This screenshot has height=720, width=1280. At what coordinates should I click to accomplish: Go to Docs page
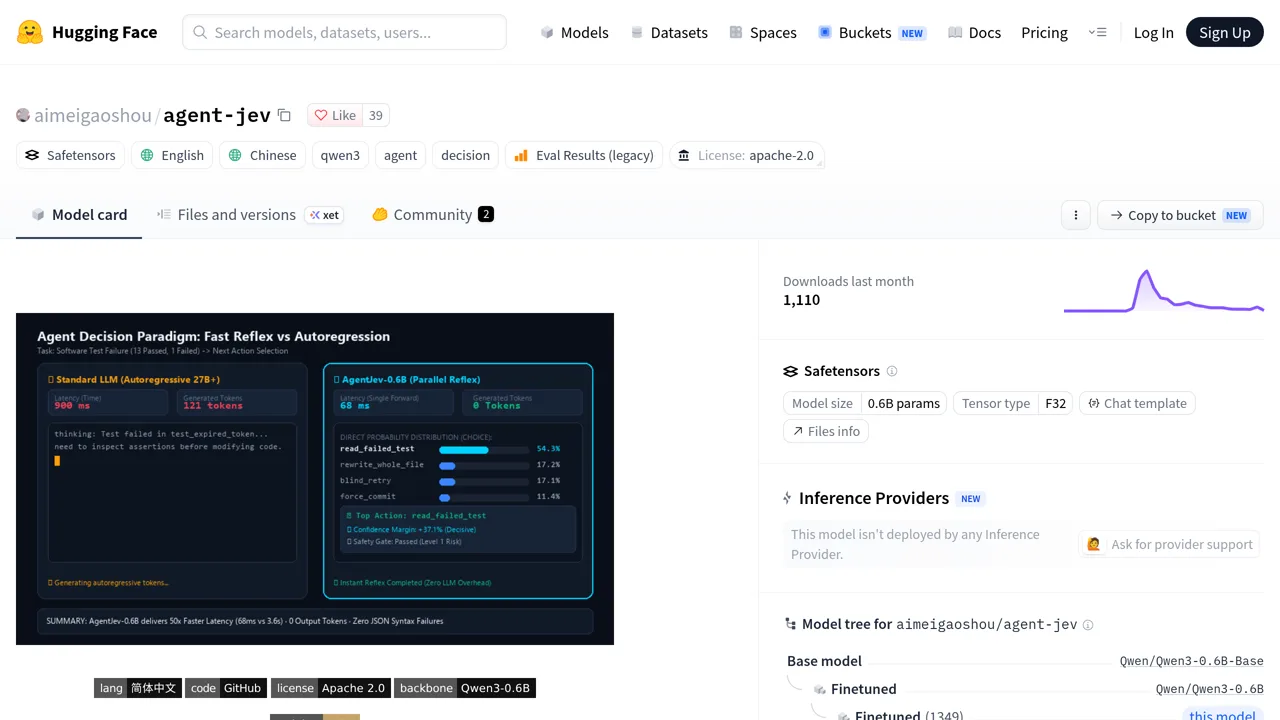974,32
